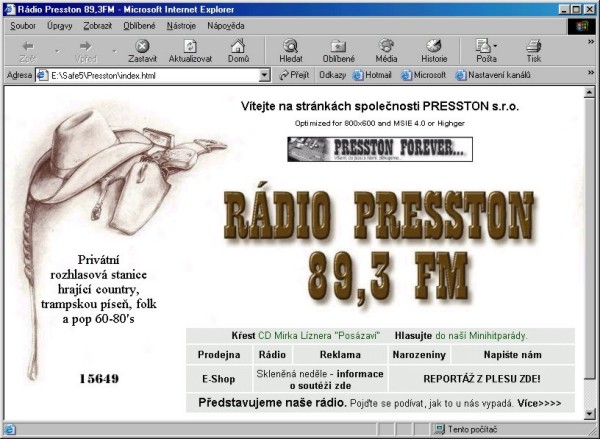Click the visitor counter 15649

tap(99, 379)
